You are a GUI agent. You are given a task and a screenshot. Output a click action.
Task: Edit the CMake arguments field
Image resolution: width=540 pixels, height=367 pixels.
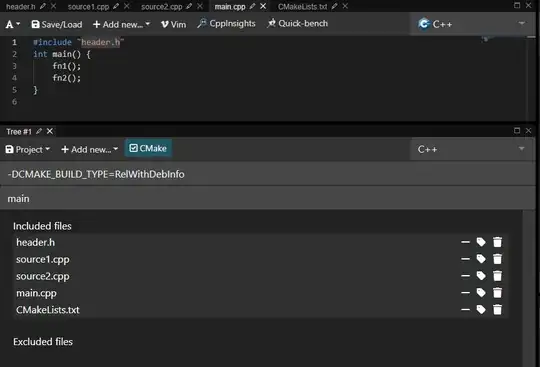(268, 174)
